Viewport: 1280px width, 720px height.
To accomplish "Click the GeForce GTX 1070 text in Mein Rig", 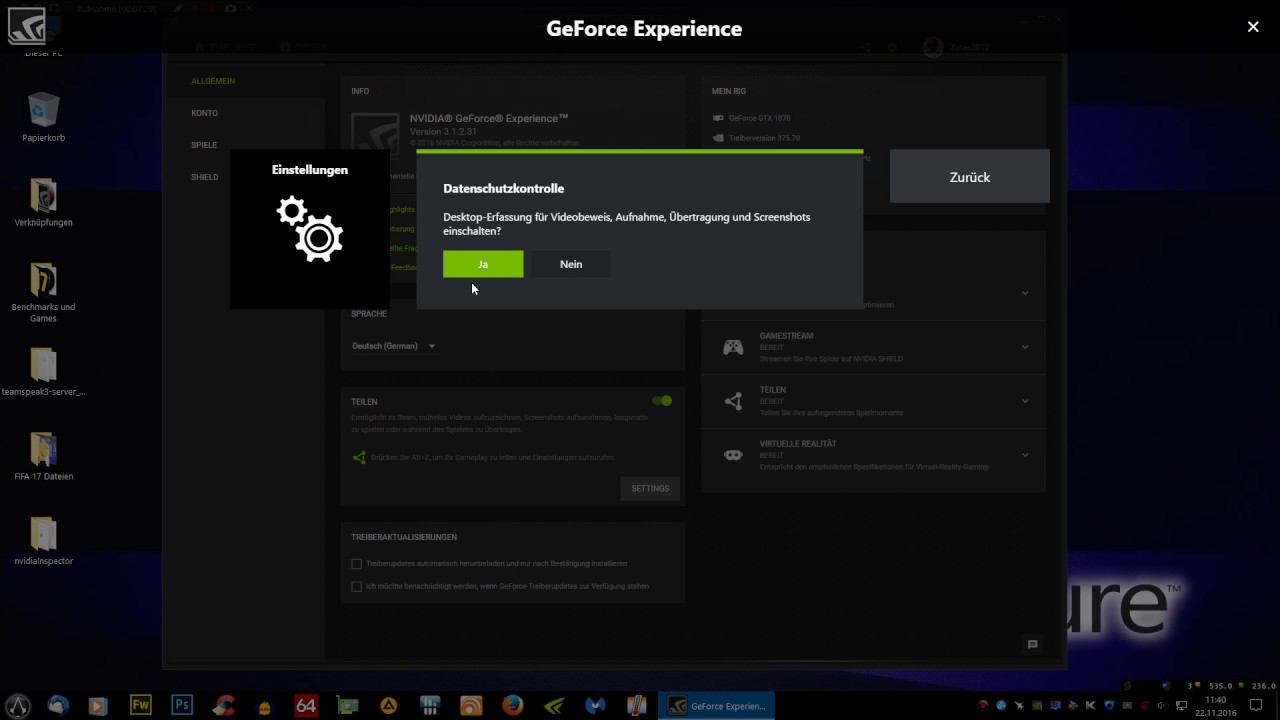I will [x=759, y=118].
